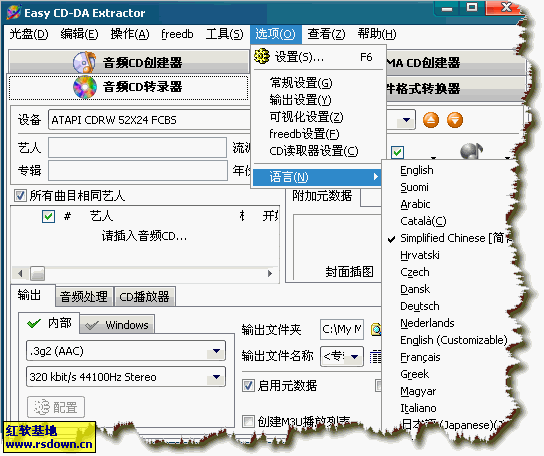The image size is (544, 456).
Task: Enable 创建M3U播放列表 checkbox
Action: (x=248, y=421)
